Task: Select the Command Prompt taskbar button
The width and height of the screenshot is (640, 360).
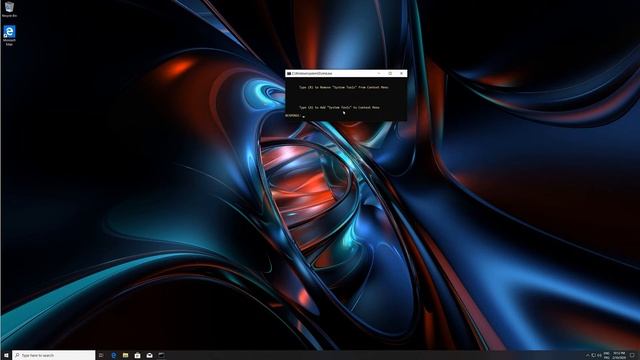Action: coord(162,356)
